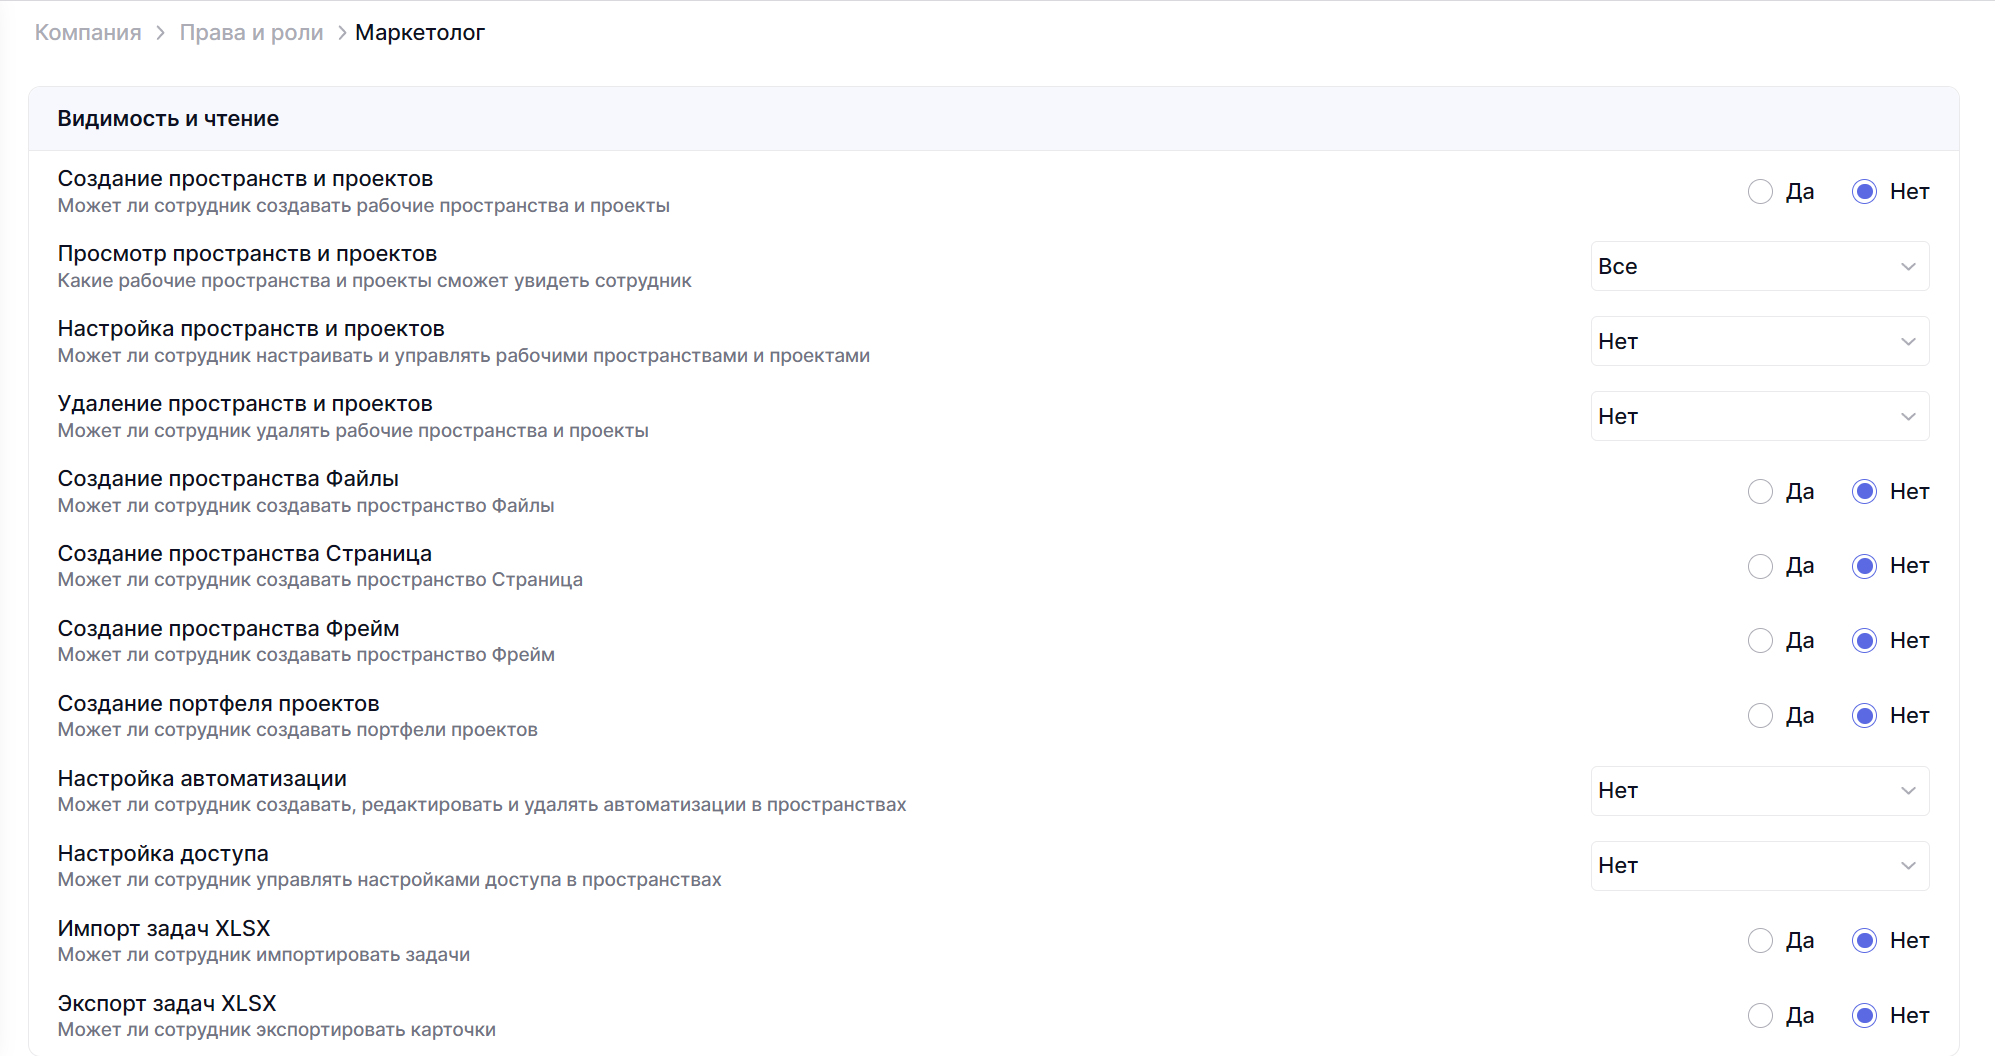This screenshot has width=1995, height=1056.
Task: Select Нет for Создание пространств и проектов
Action: click(1864, 192)
